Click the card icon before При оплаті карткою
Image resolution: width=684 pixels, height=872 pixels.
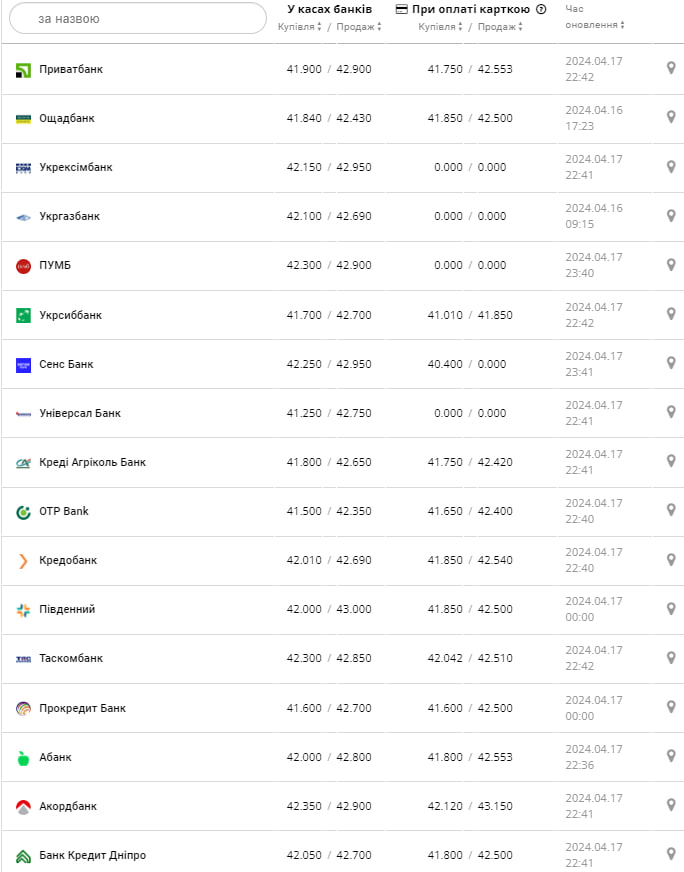(403, 9)
